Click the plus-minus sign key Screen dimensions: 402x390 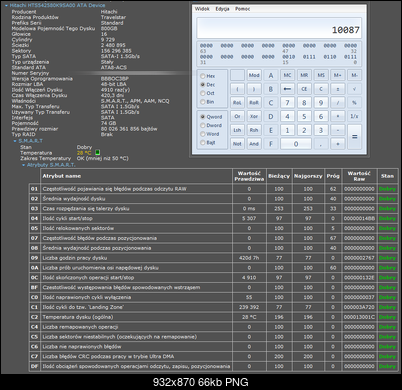pyautogui.click(x=338, y=89)
